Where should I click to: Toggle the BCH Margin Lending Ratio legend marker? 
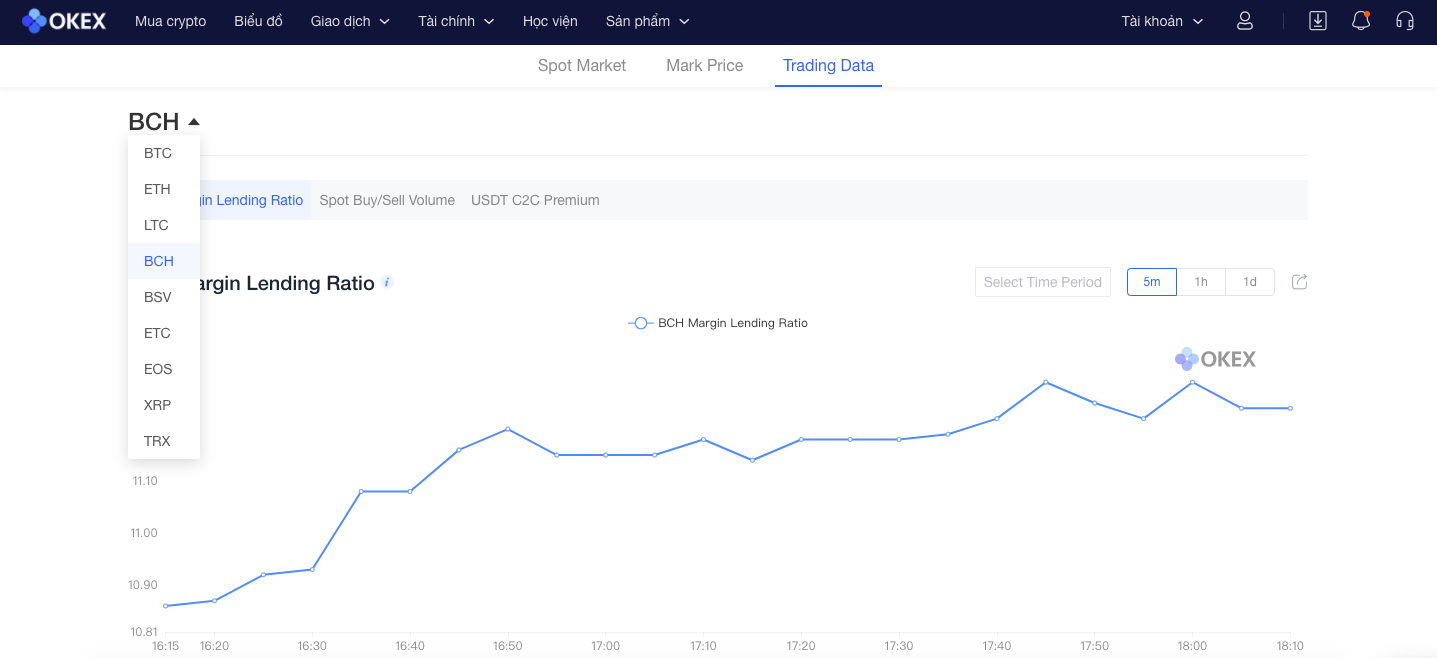(640, 323)
